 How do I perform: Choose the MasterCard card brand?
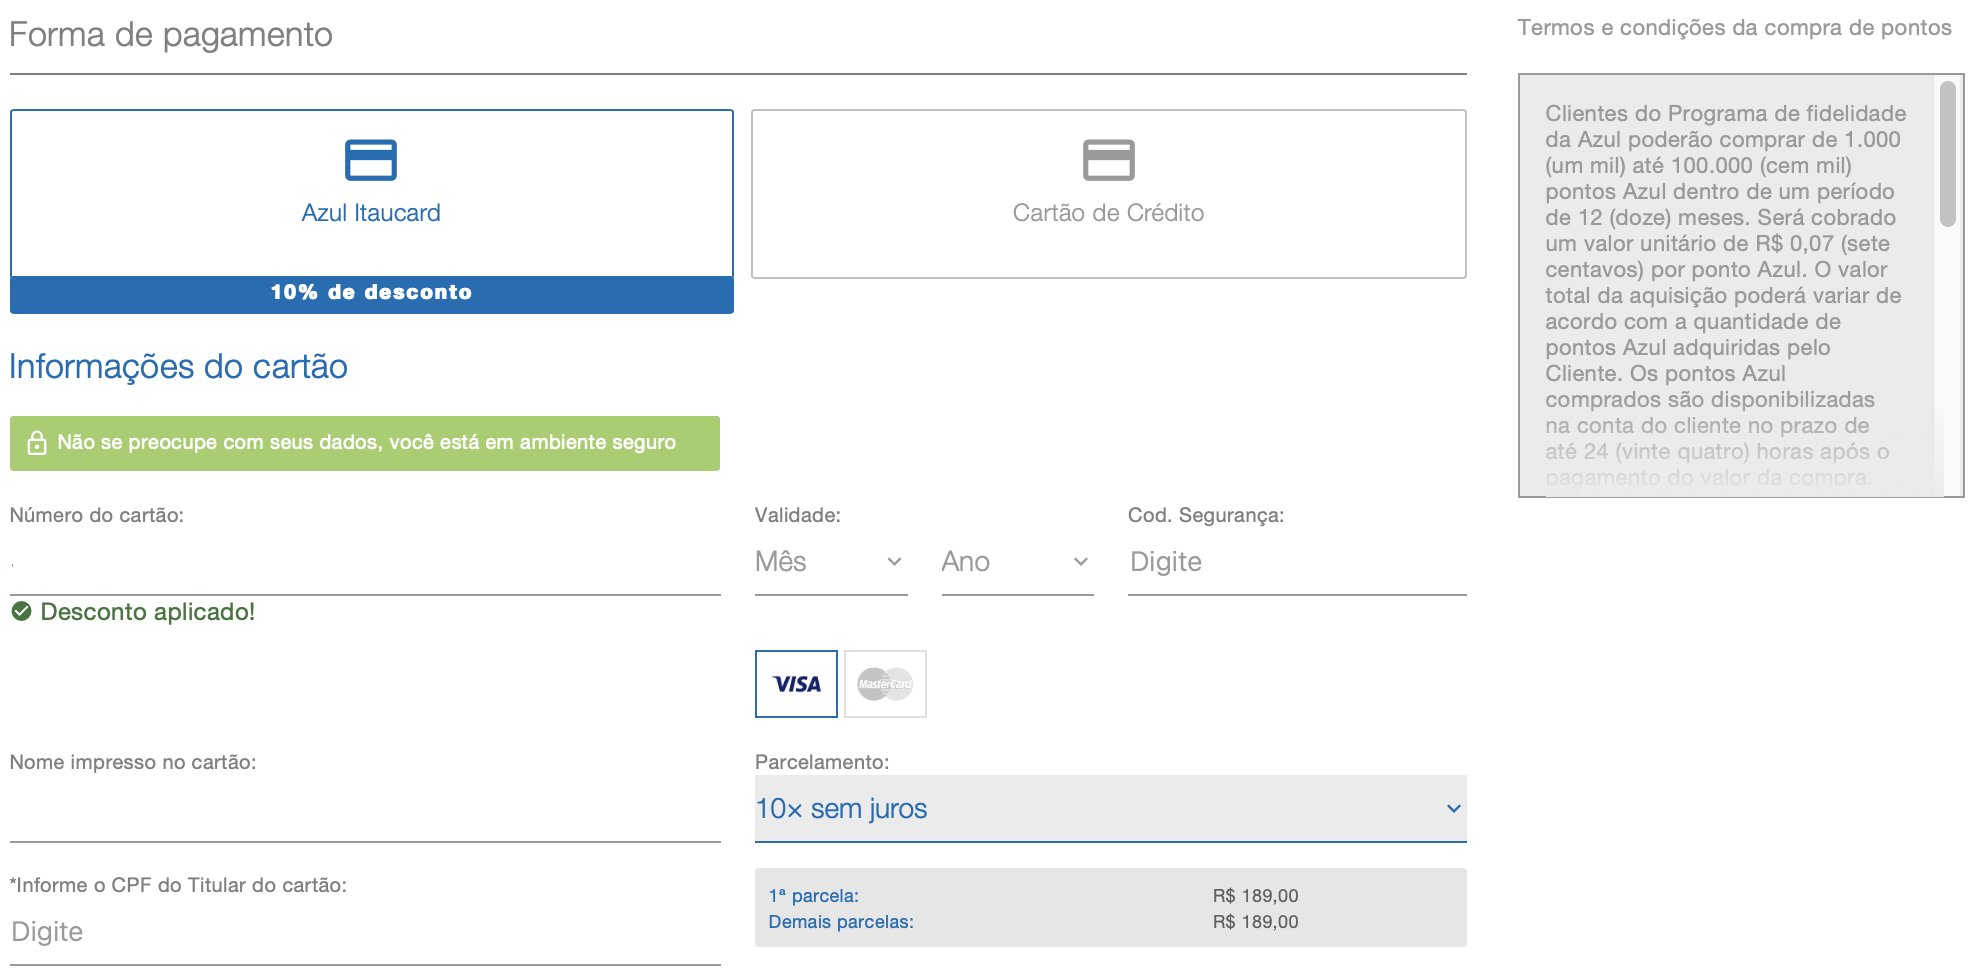pyautogui.click(x=885, y=684)
